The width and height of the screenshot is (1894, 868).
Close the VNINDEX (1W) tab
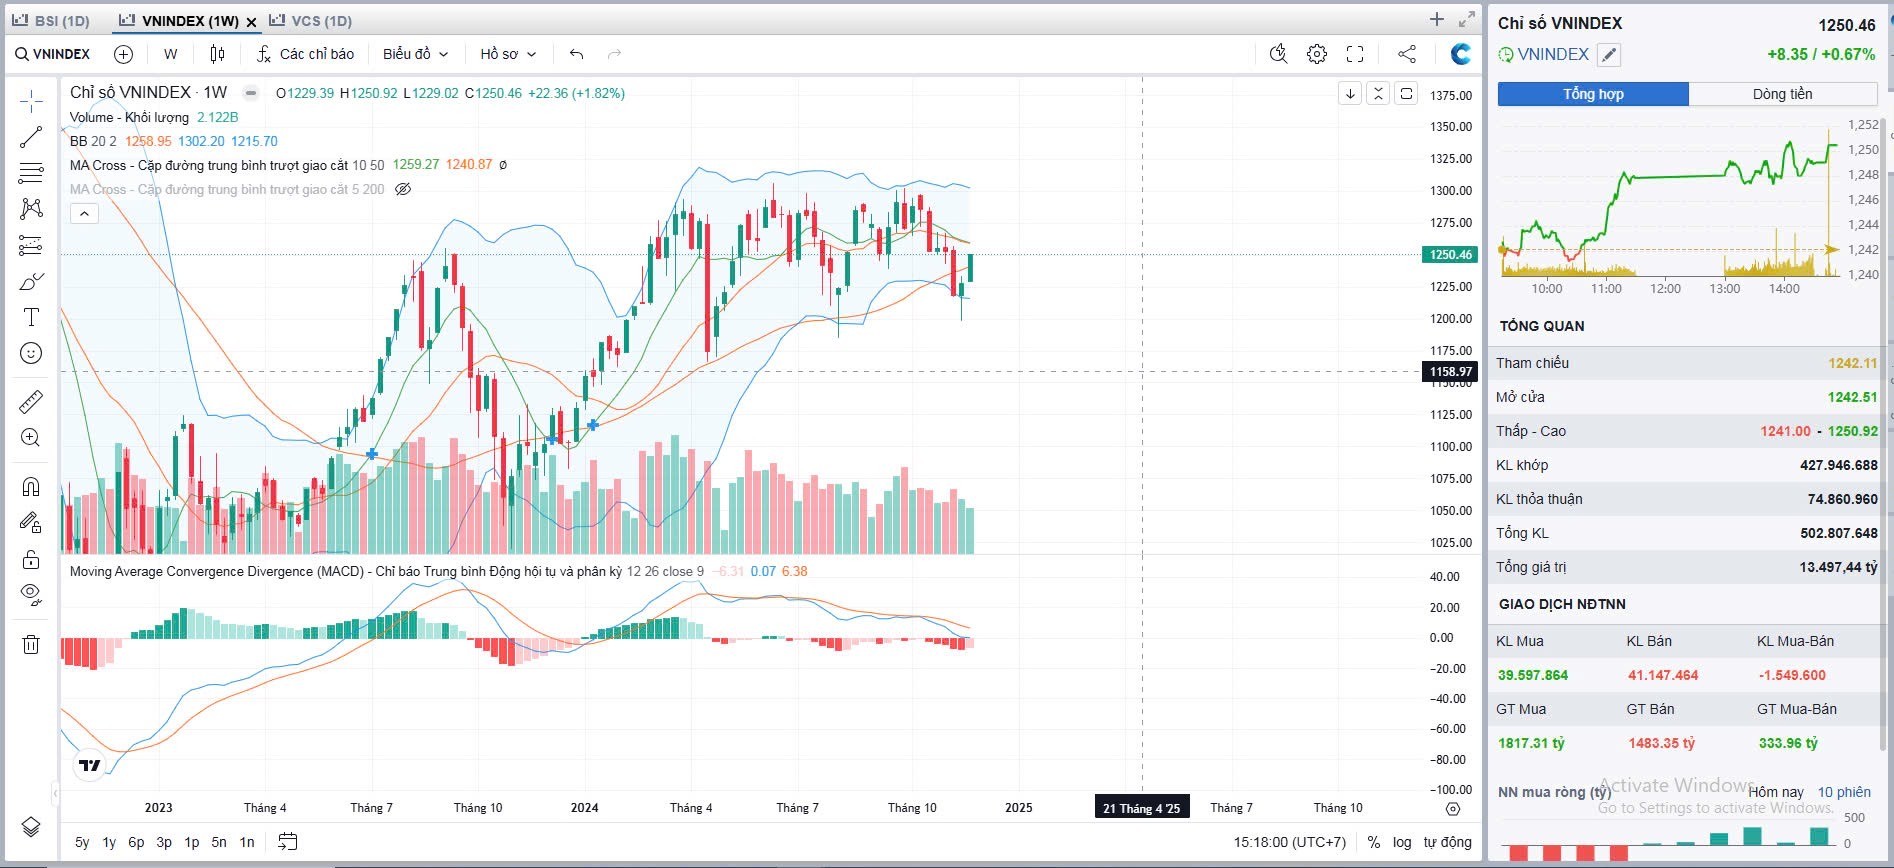[251, 21]
